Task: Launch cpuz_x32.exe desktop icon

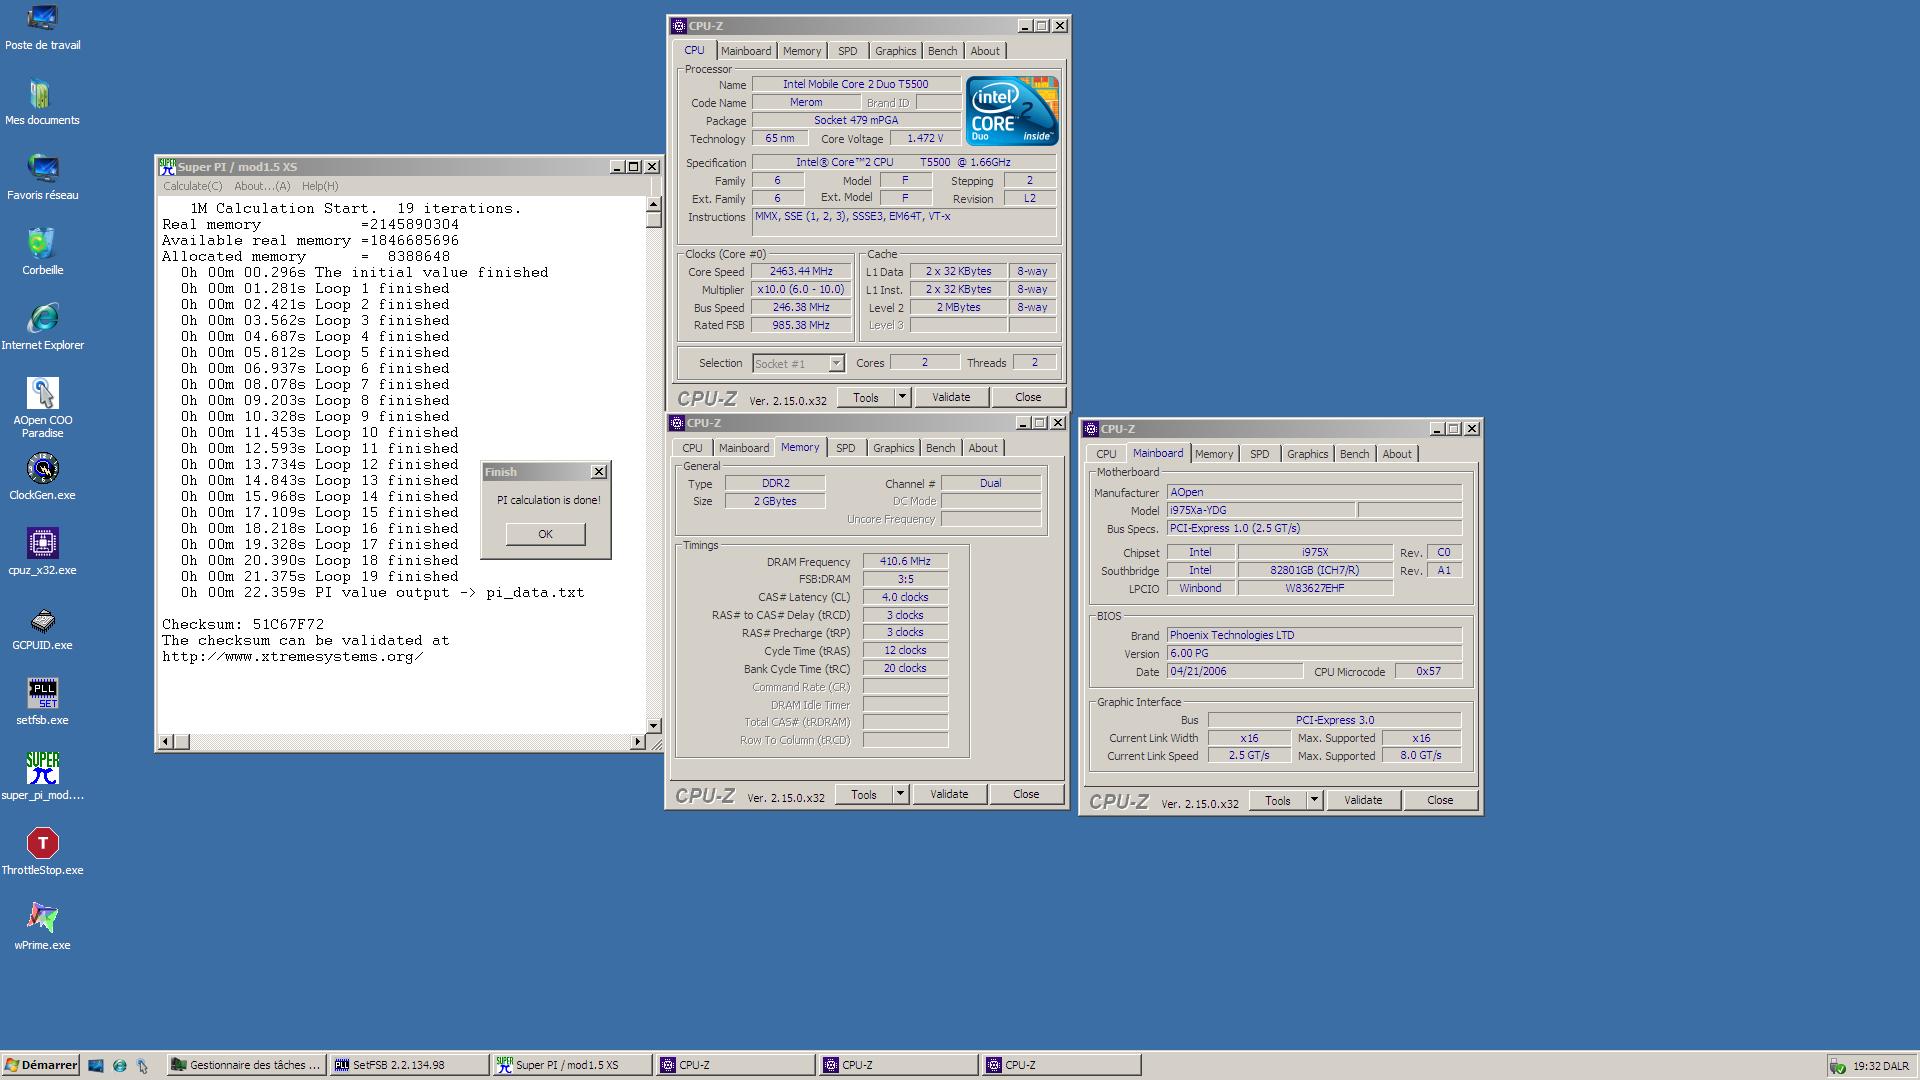Action: (x=42, y=553)
